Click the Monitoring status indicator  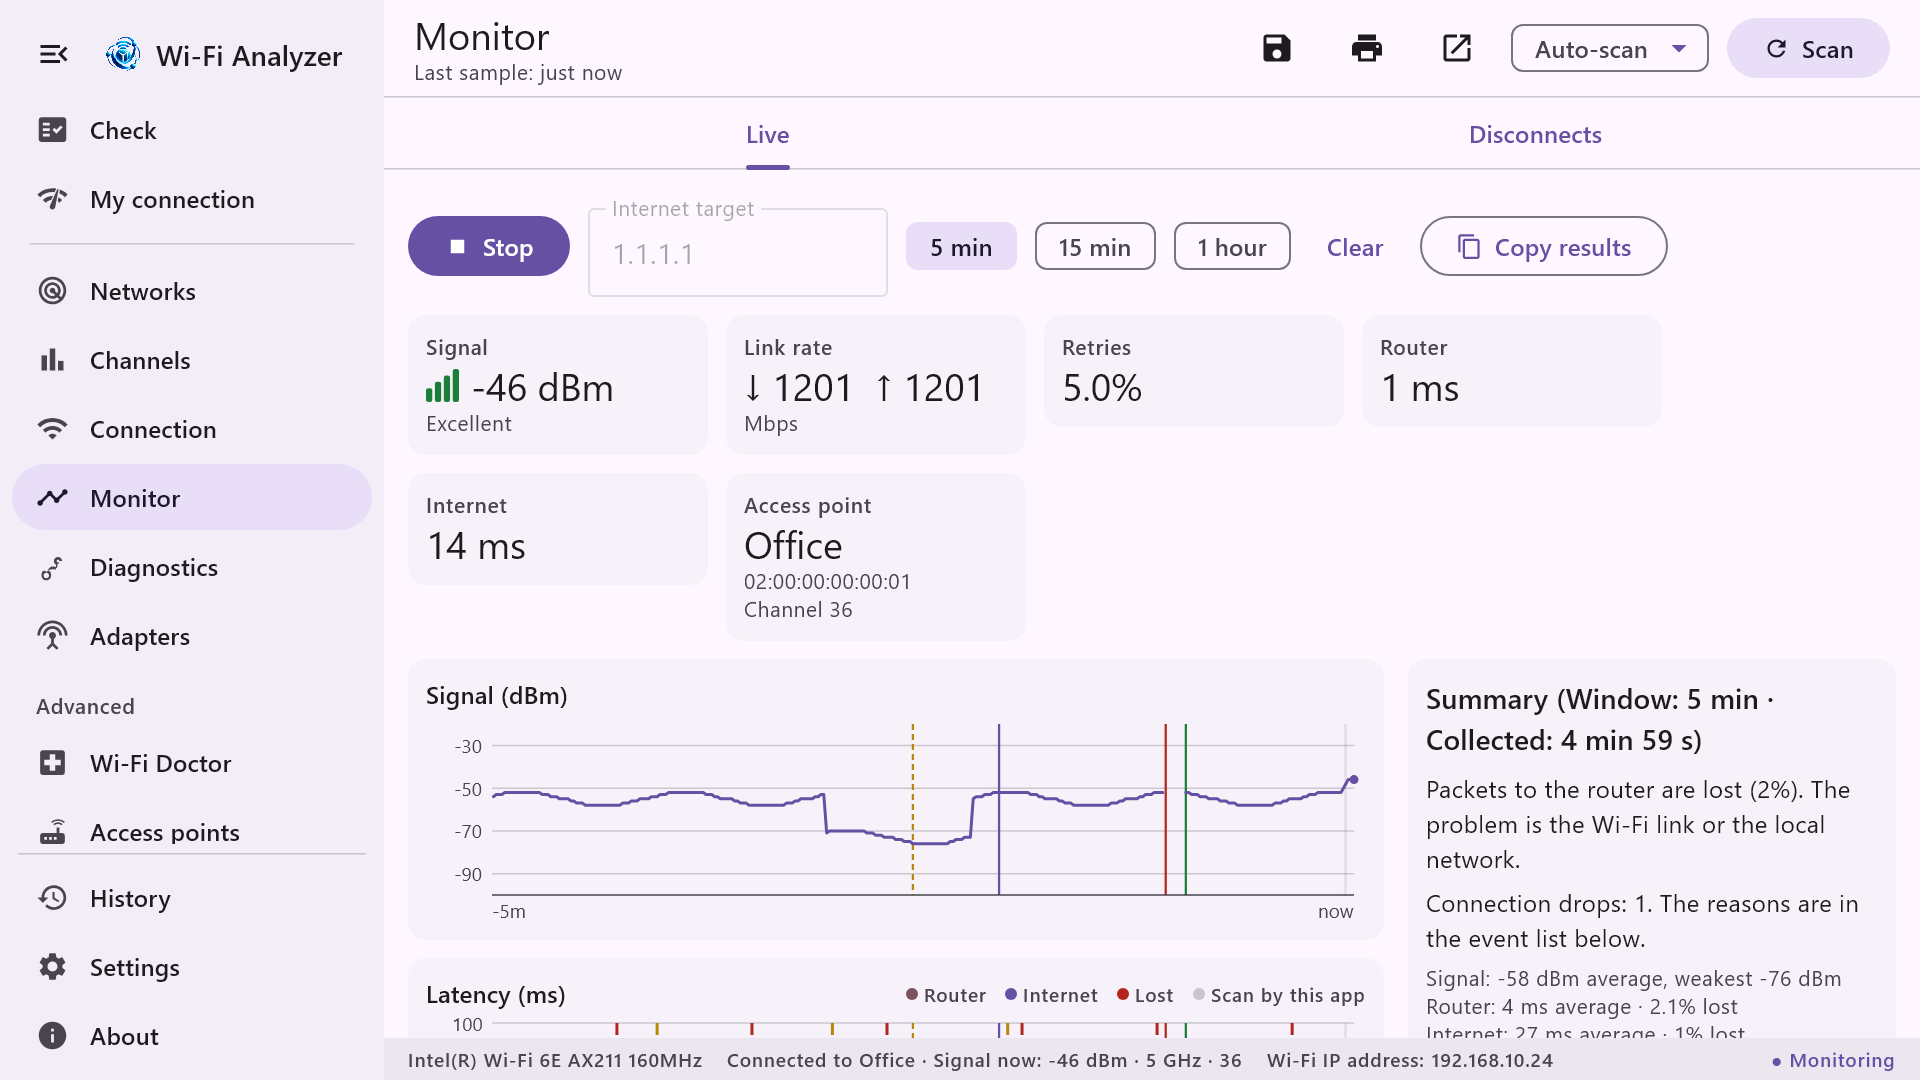1833,1060
